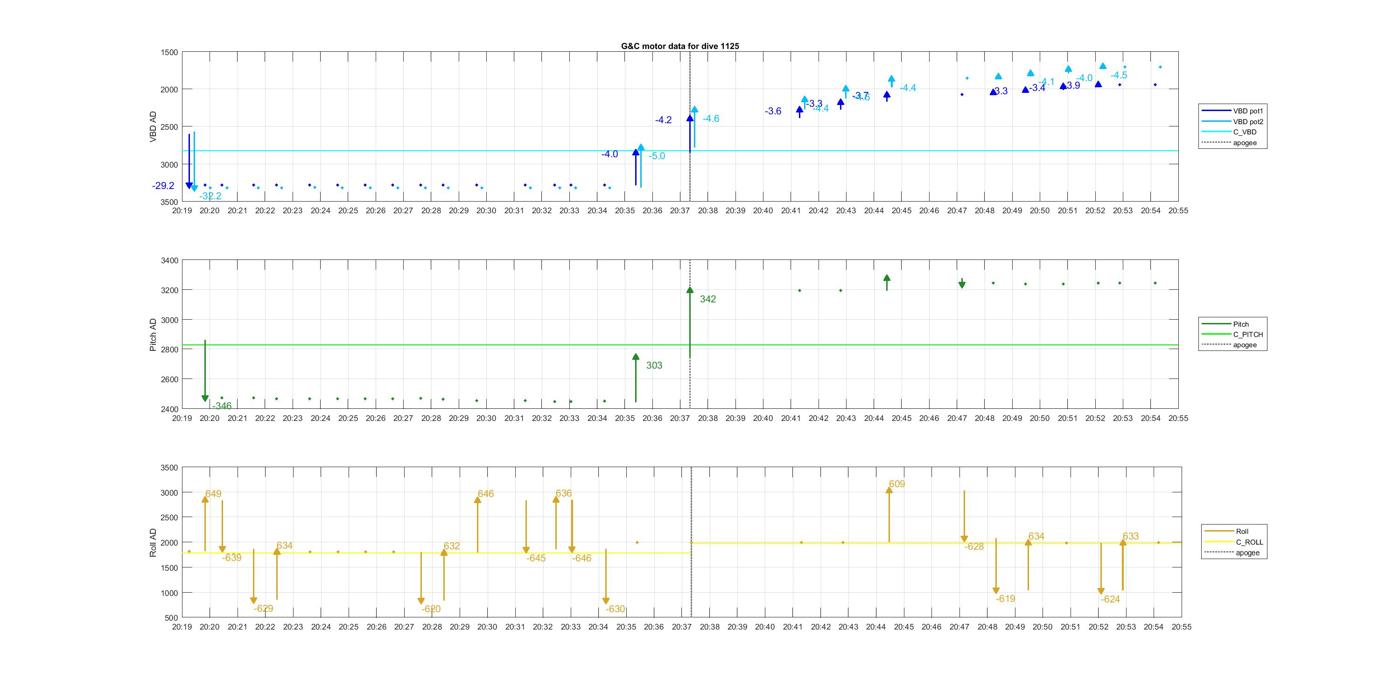The image size is (1400, 693).
Task: Click the '-628' roll data label
Action: 974,547
